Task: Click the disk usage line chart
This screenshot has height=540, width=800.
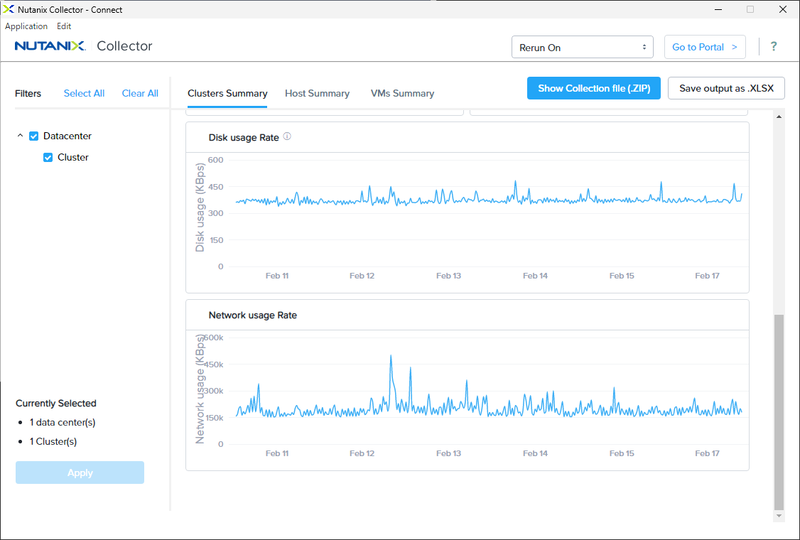Action: (488, 195)
